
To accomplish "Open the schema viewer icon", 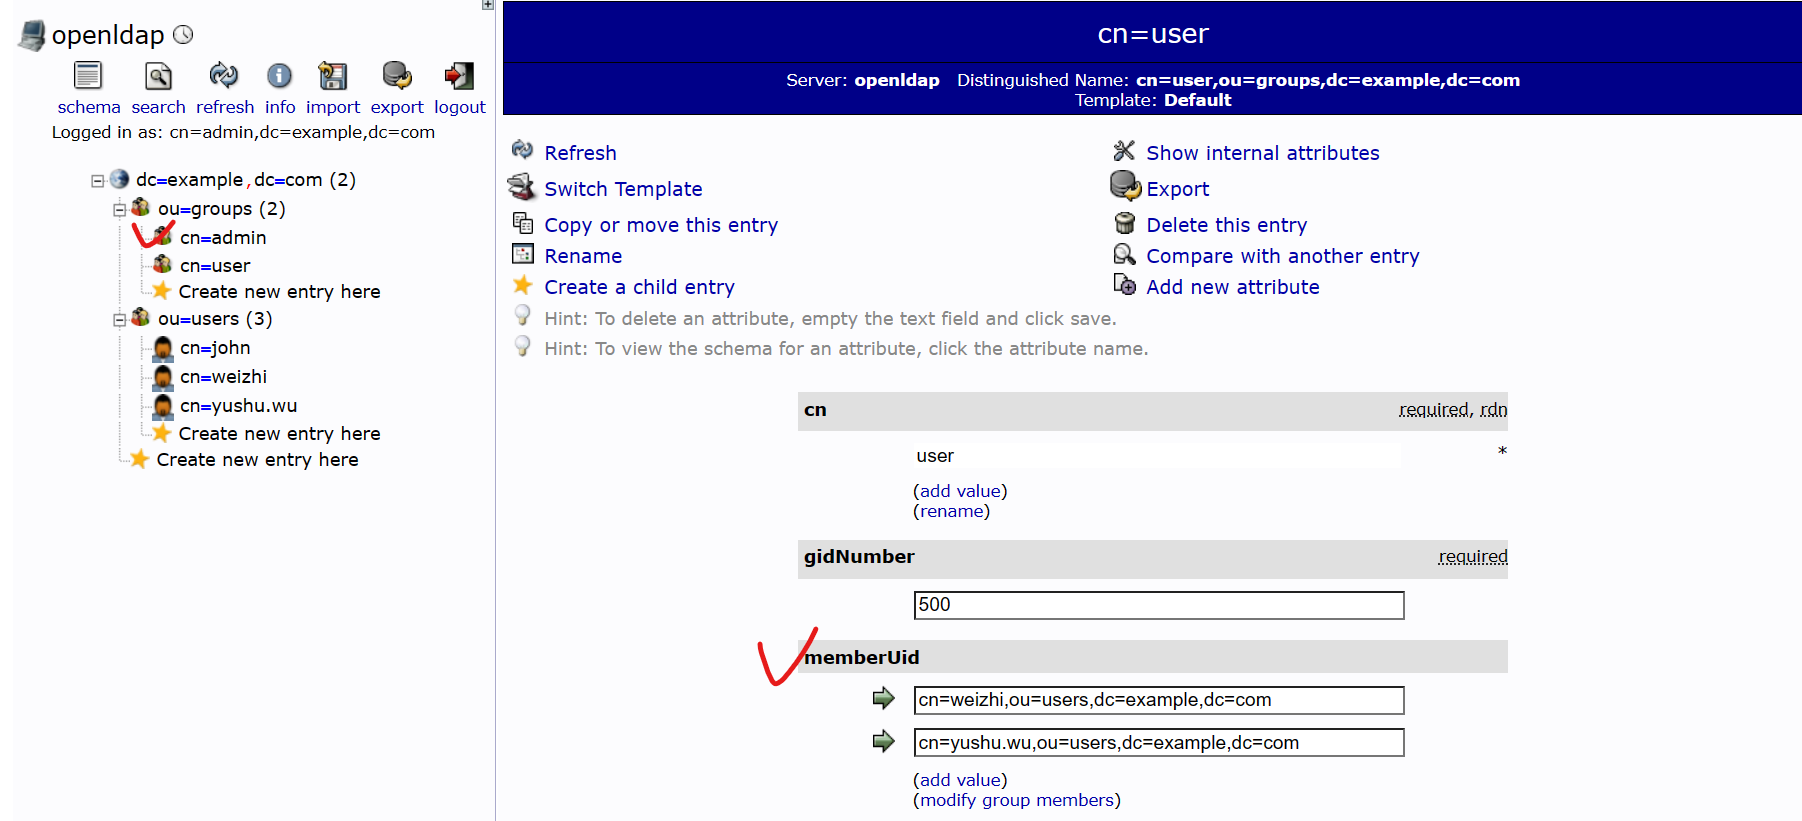I will [88, 75].
